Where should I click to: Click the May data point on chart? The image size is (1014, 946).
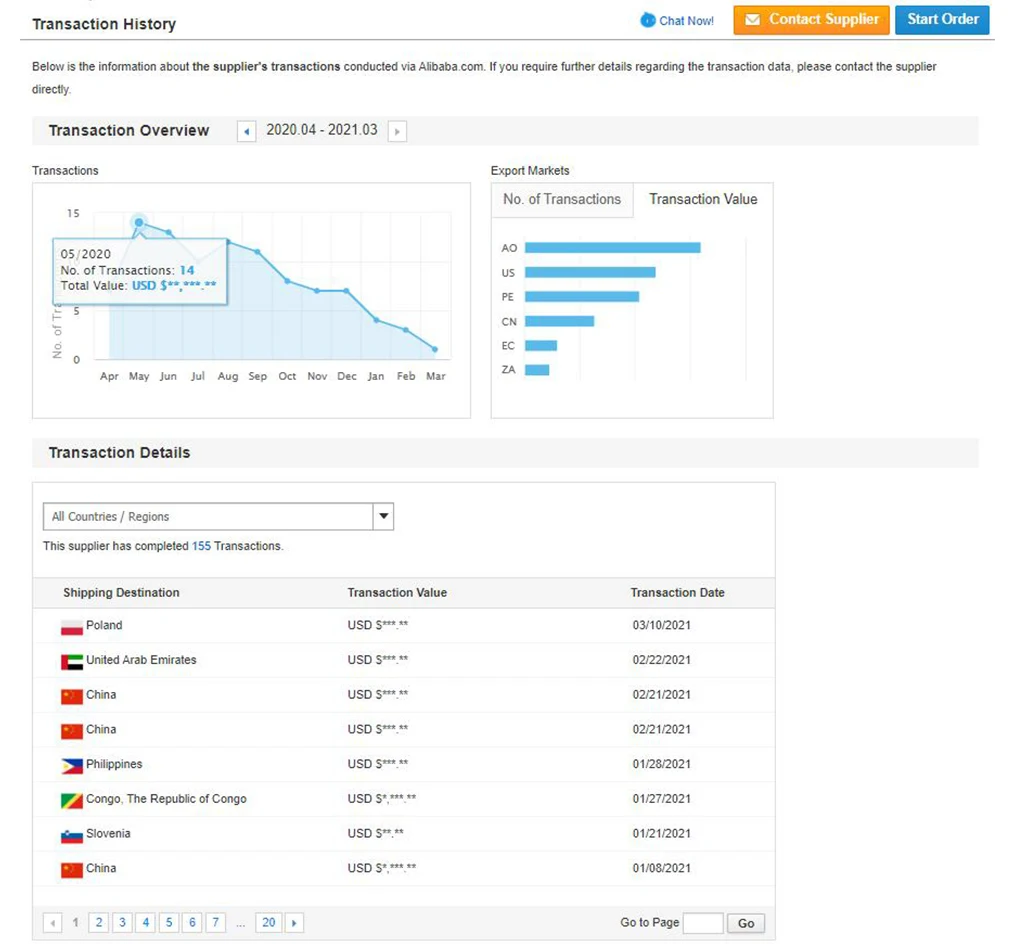(x=139, y=223)
